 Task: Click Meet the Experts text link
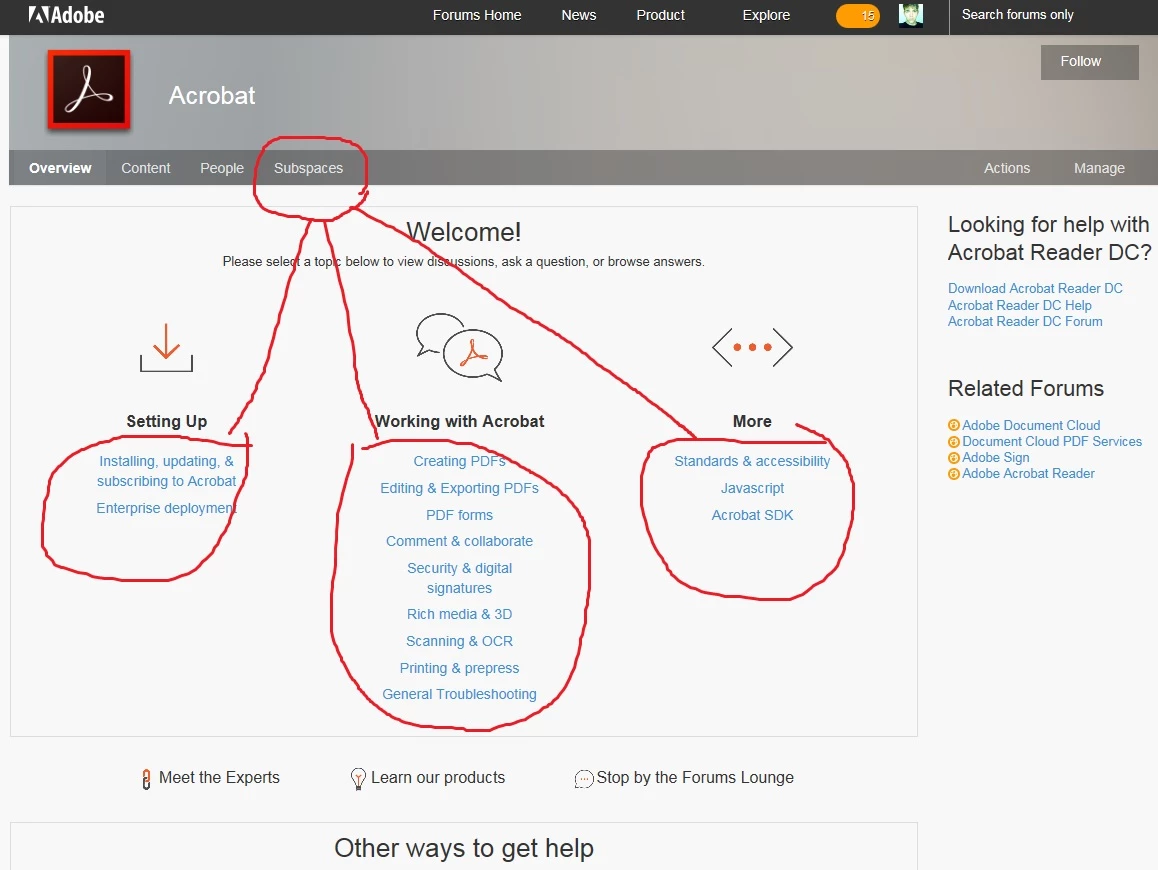[219, 778]
